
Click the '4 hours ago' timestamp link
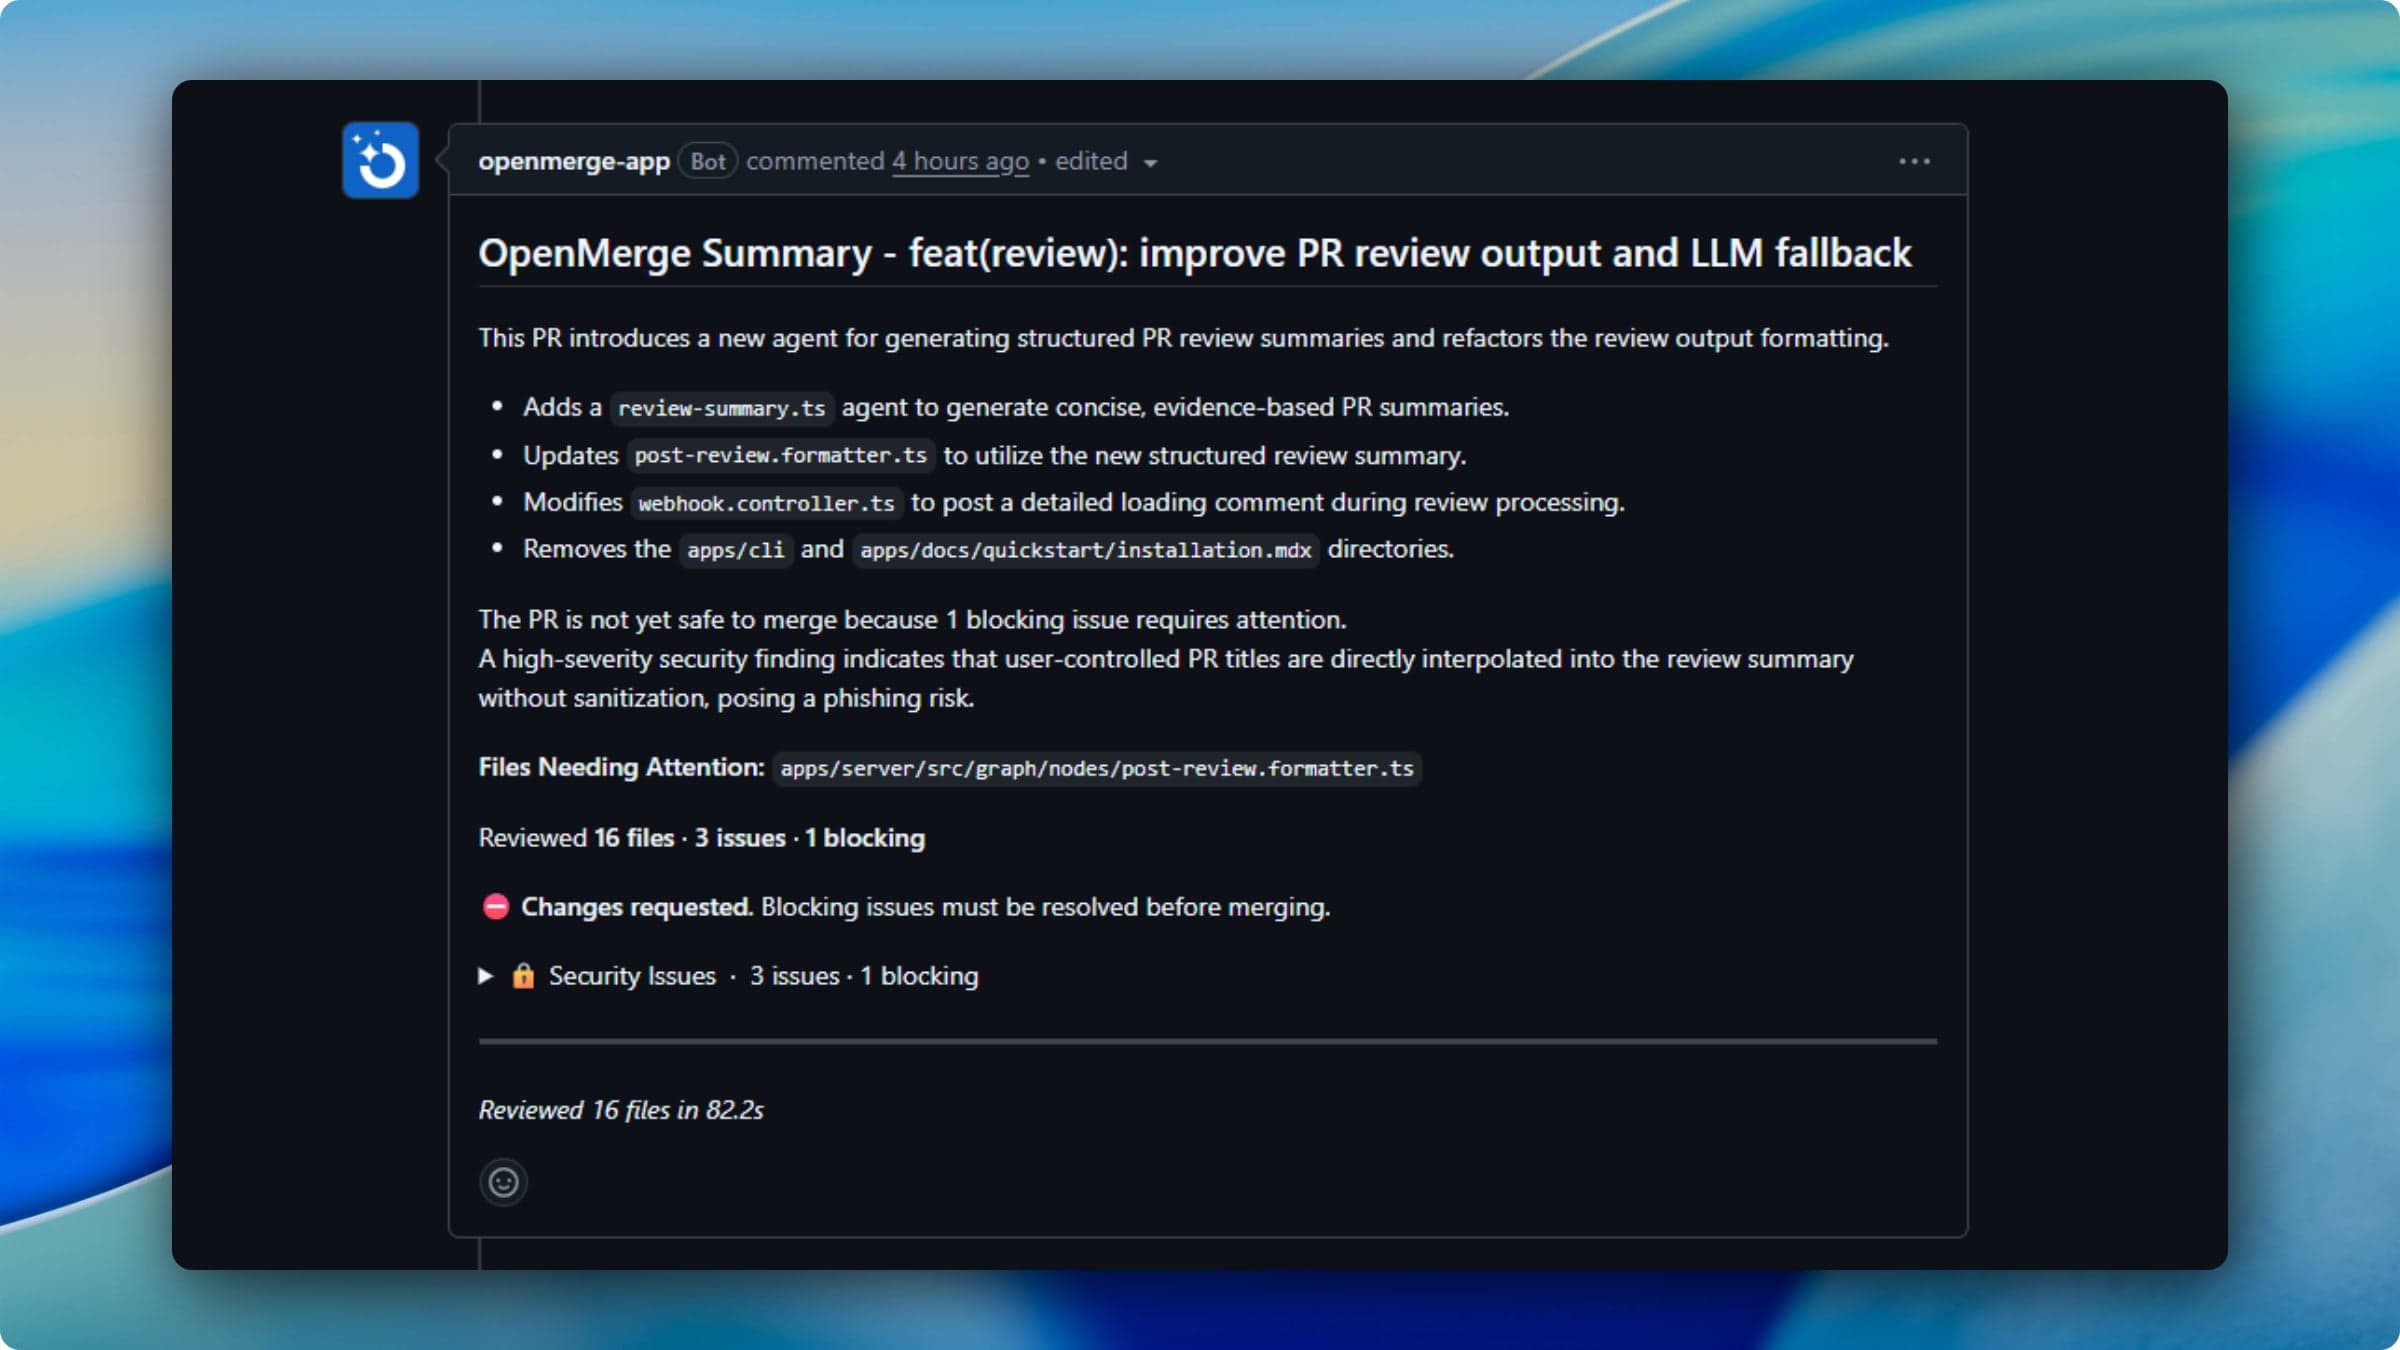pos(960,161)
